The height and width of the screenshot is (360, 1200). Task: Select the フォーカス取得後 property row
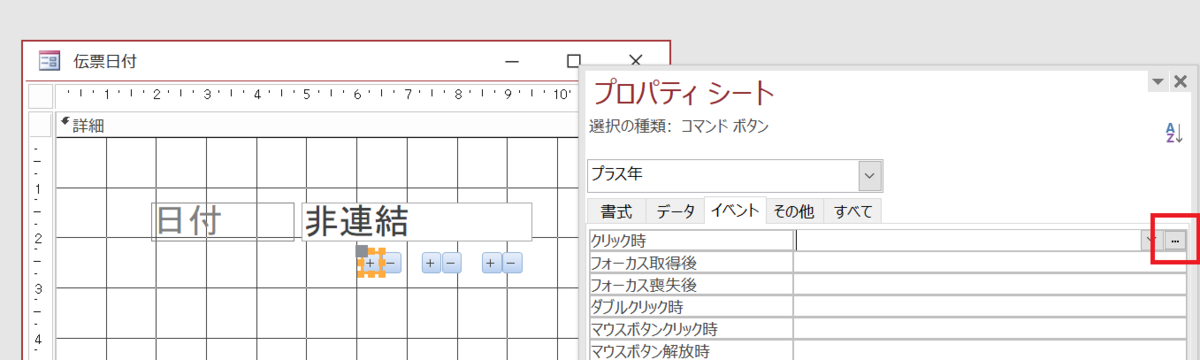(x=887, y=263)
